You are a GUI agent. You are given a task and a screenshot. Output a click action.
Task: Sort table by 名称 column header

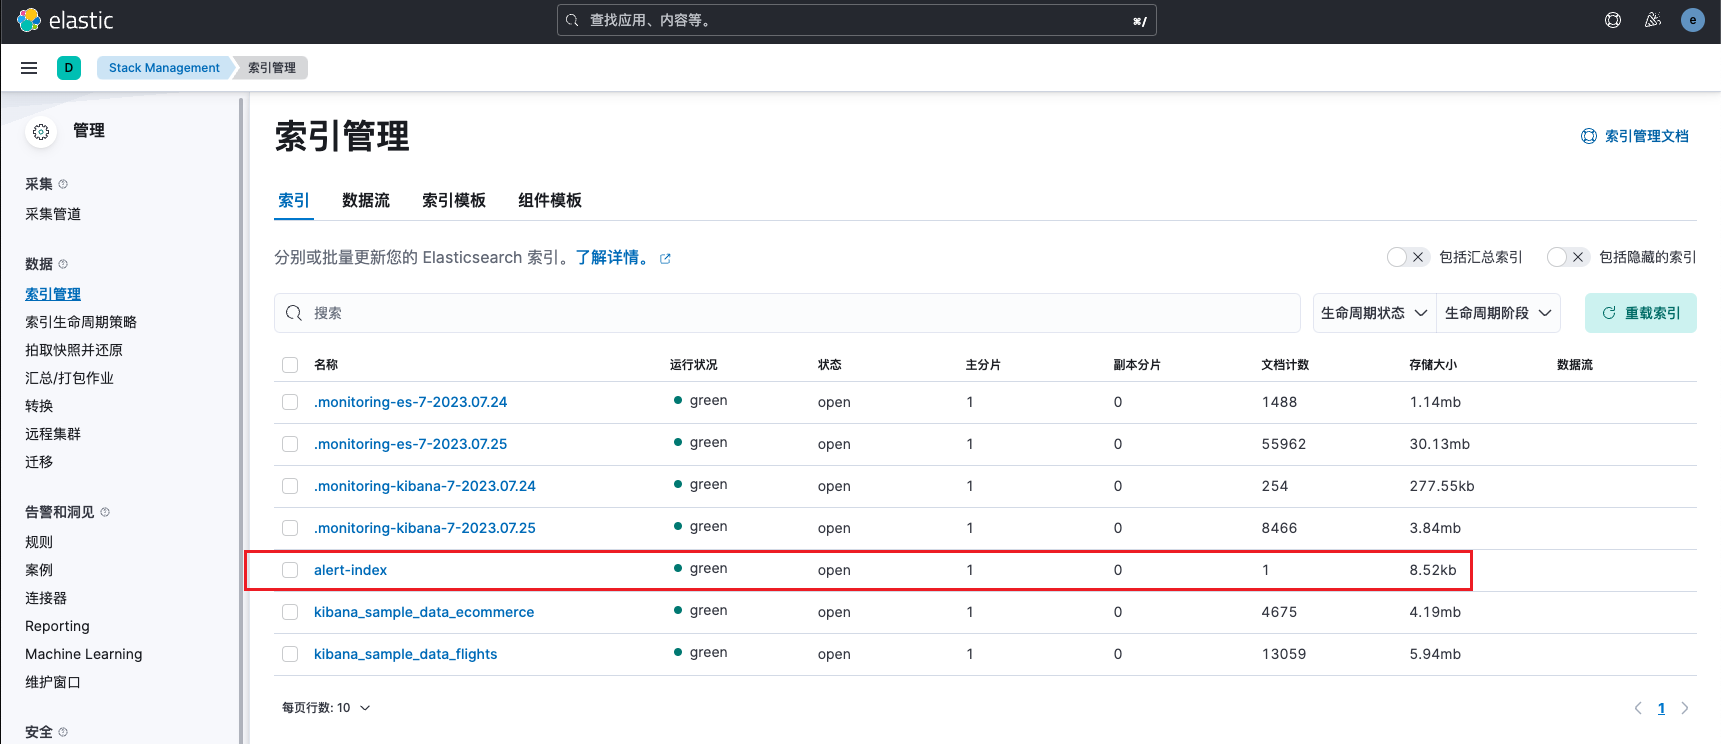(x=326, y=365)
